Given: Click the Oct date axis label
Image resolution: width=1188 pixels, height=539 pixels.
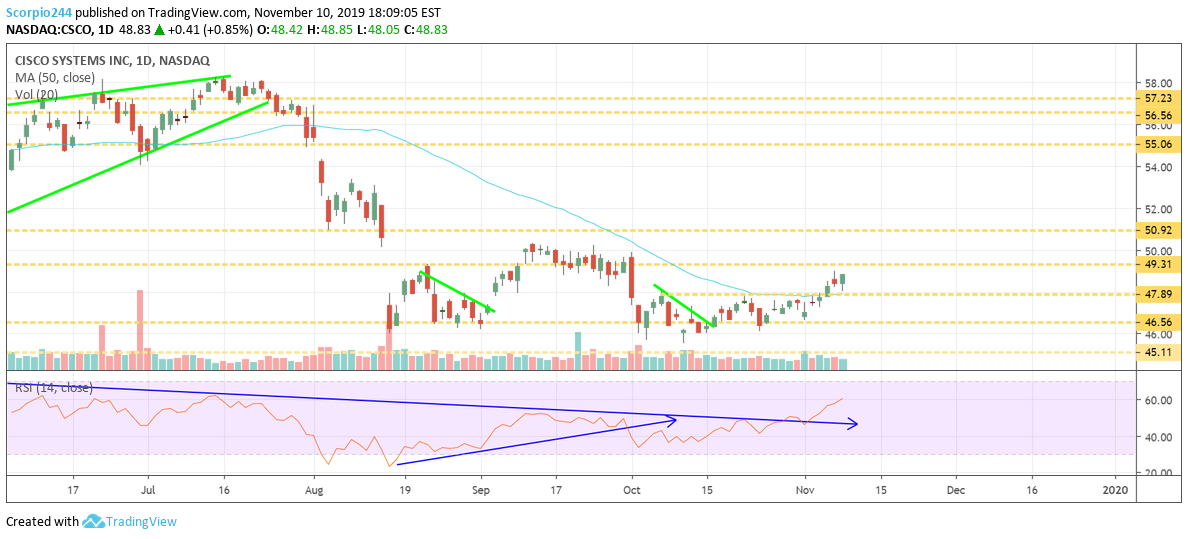Looking at the screenshot, I should coord(631,490).
